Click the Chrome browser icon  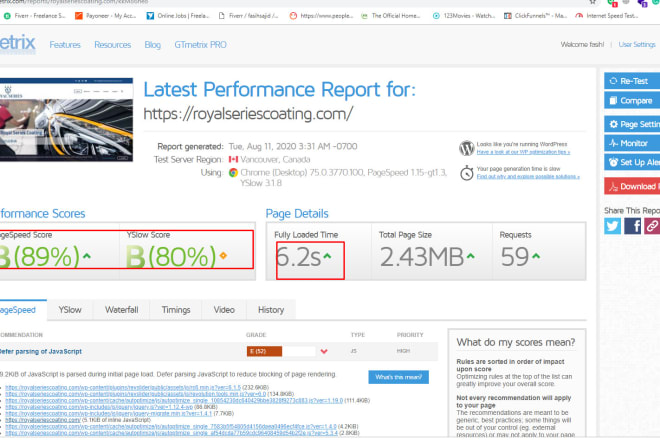(233, 173)
